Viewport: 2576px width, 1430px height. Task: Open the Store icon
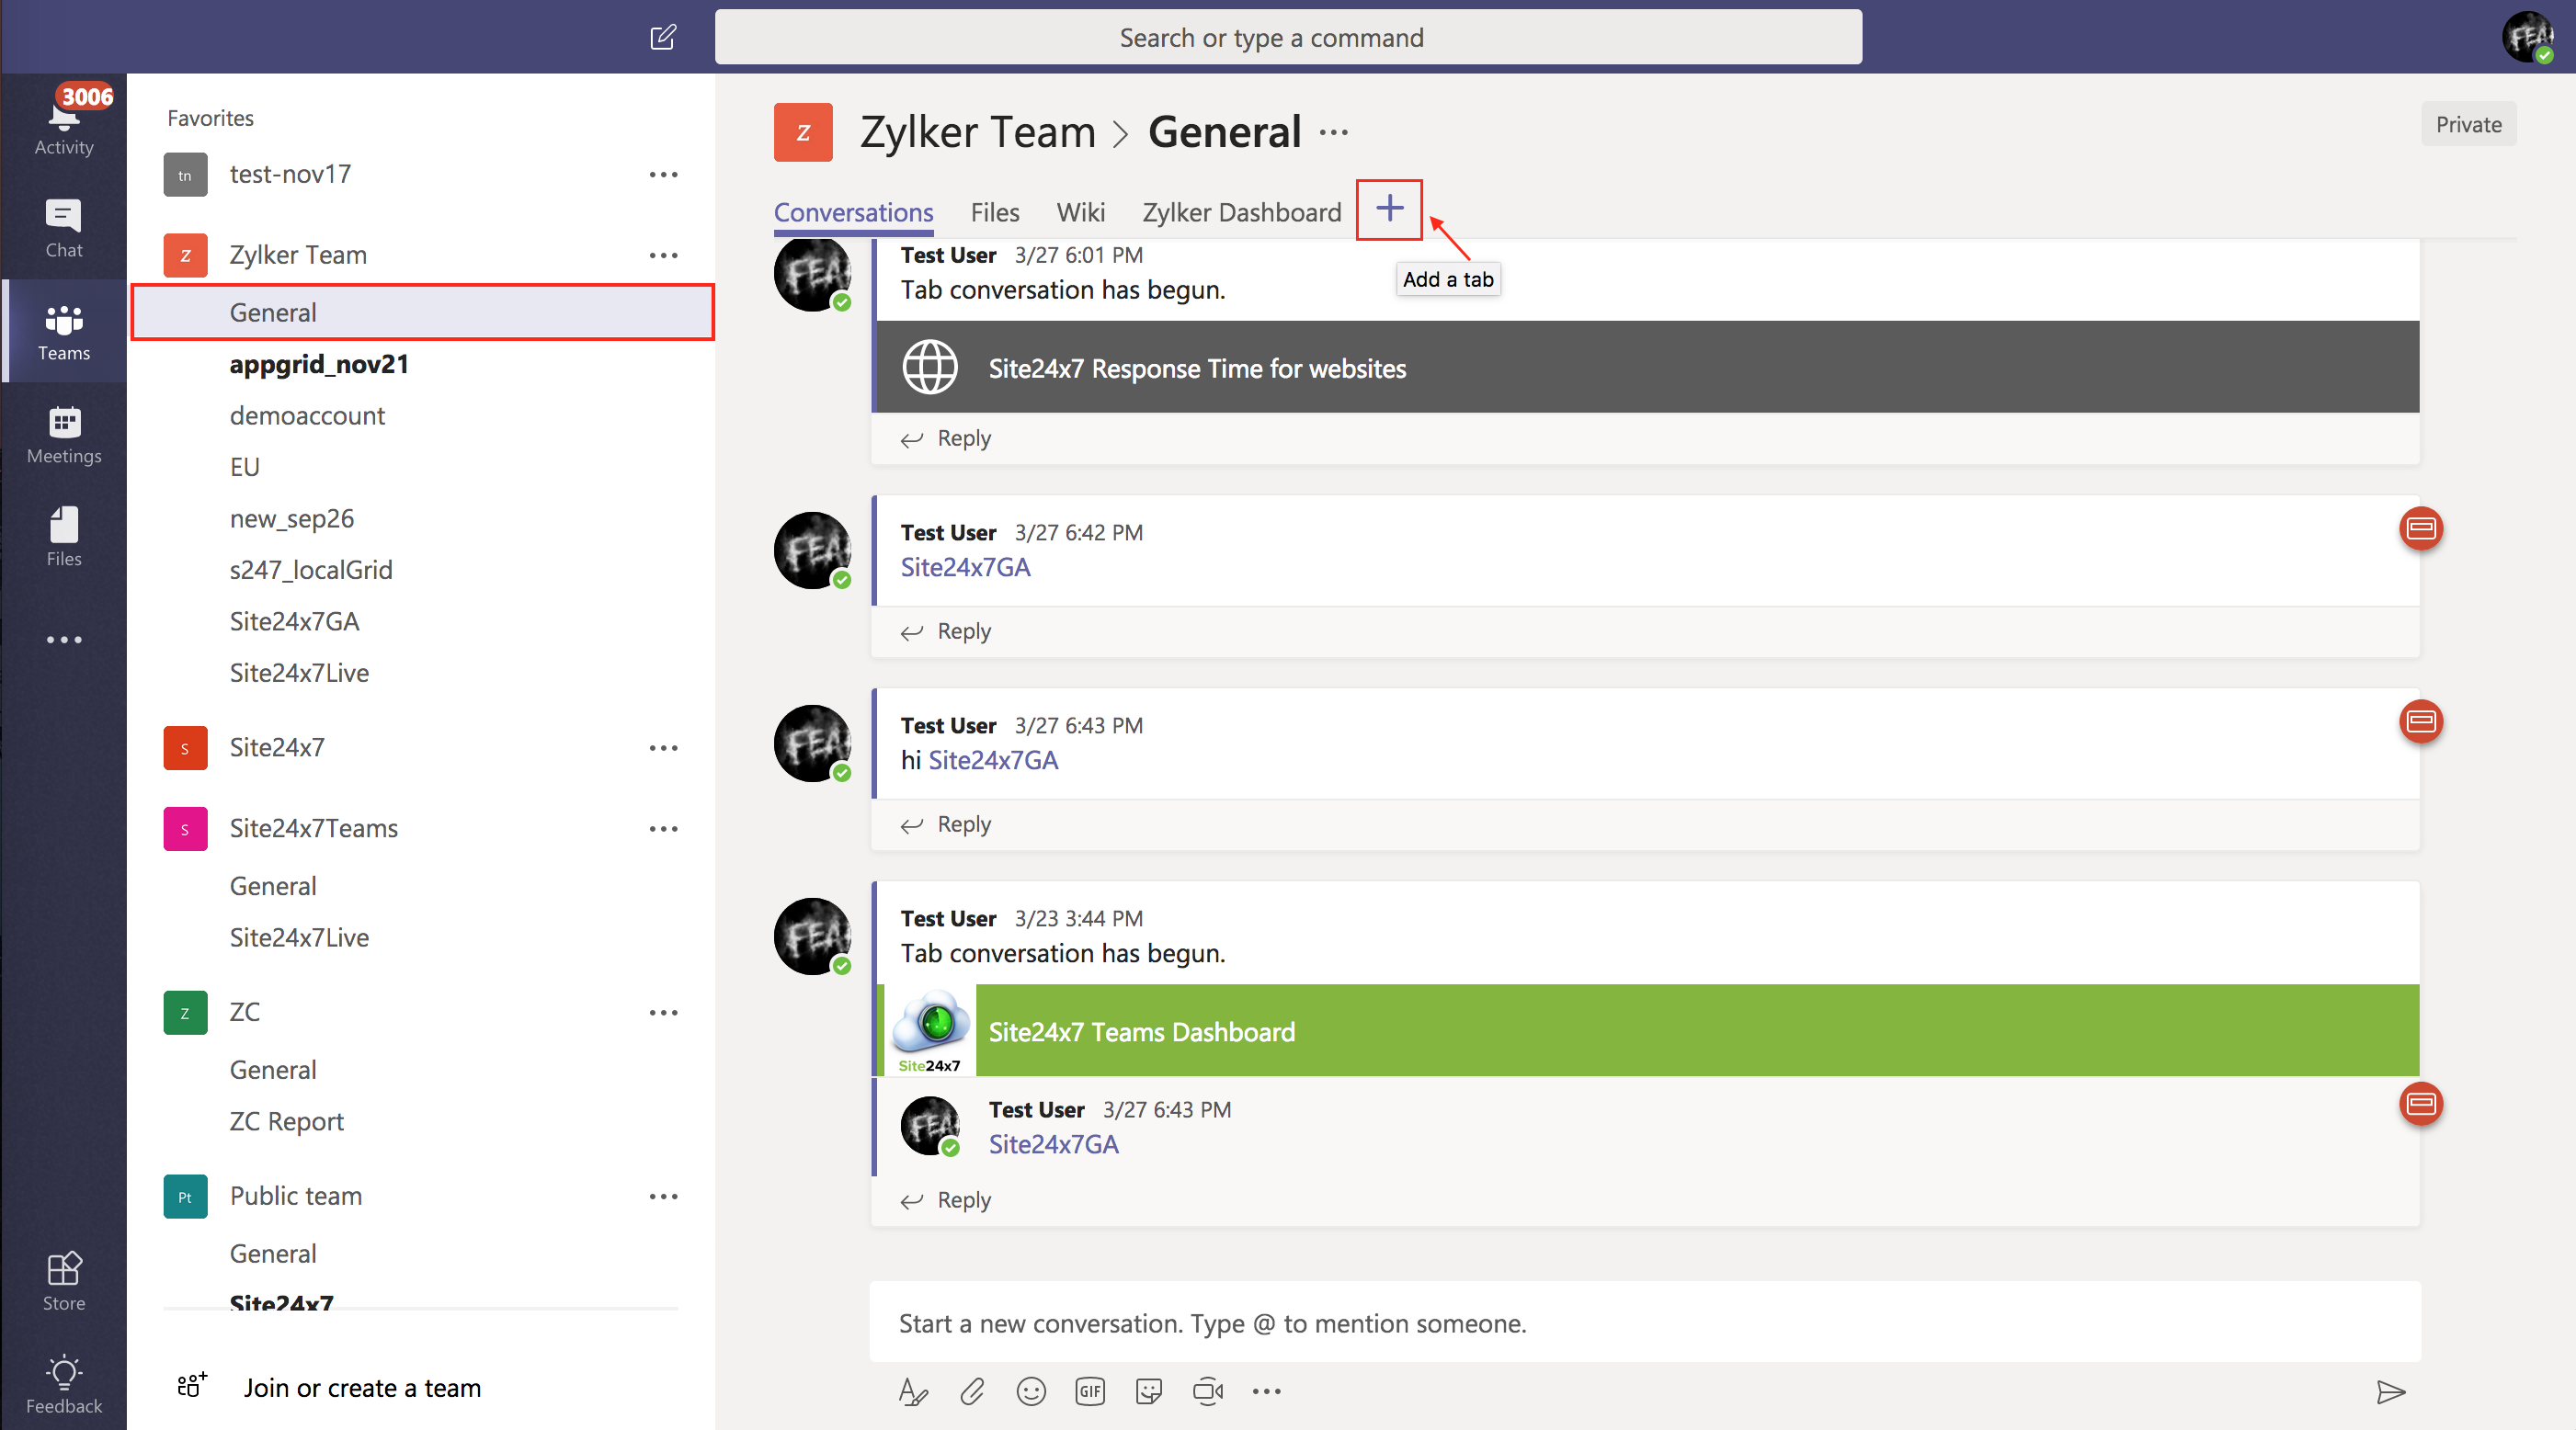click(63, 1280)
